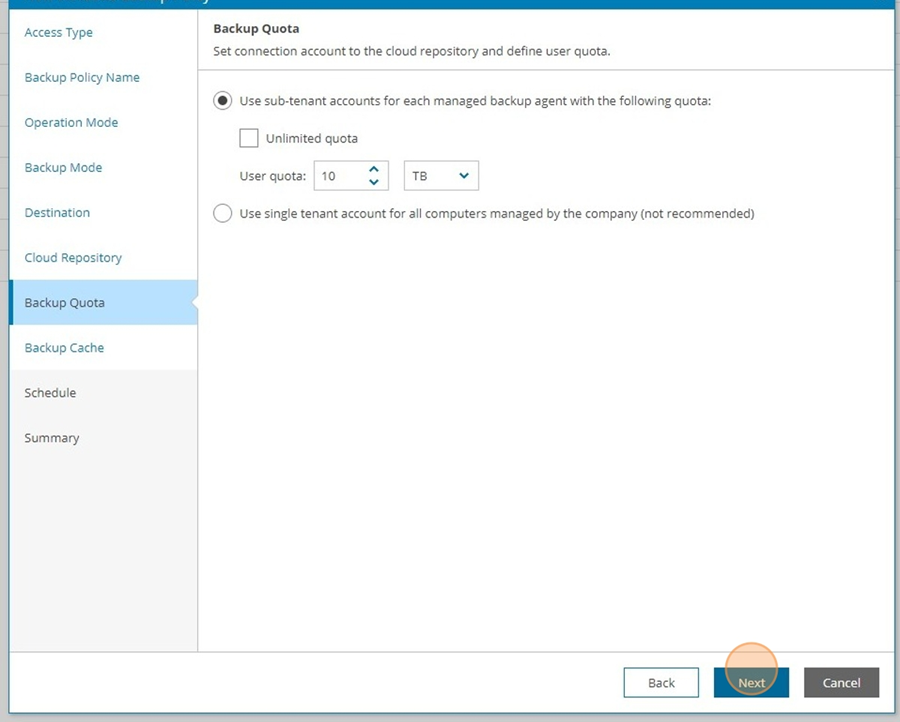Cancel the backup policy wizard
Image resolution: width=900 pixels, height=722 pixels.
point(841,682)
